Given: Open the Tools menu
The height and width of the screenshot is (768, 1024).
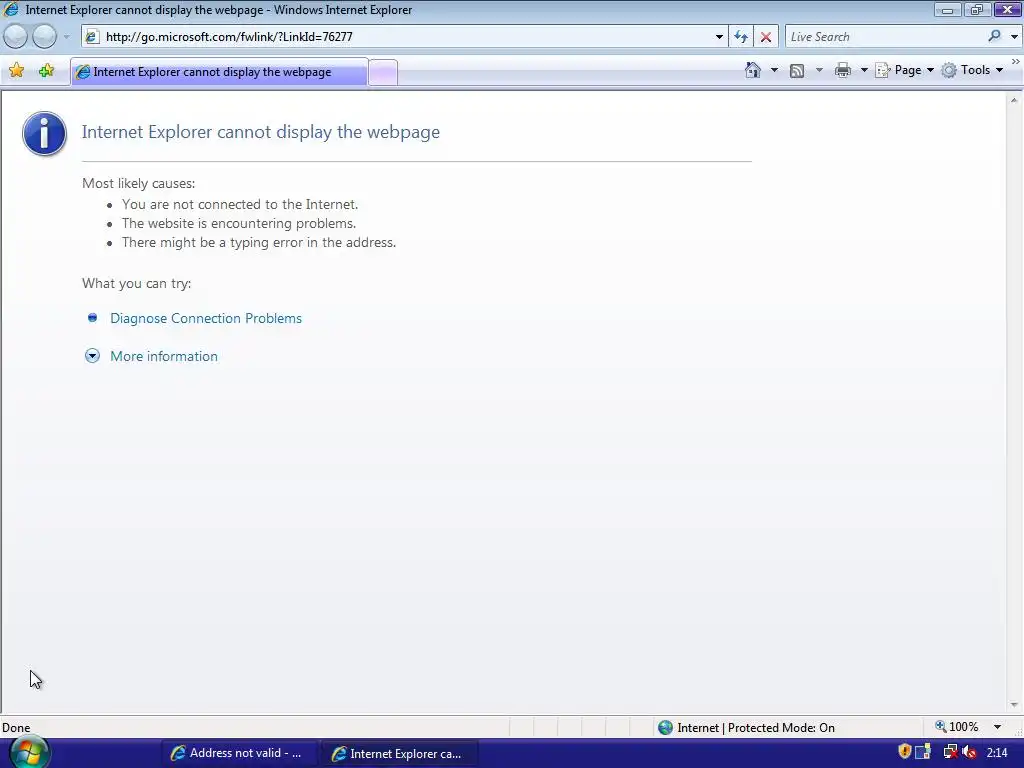Looking at the screenshot, I should pos(972,70).
